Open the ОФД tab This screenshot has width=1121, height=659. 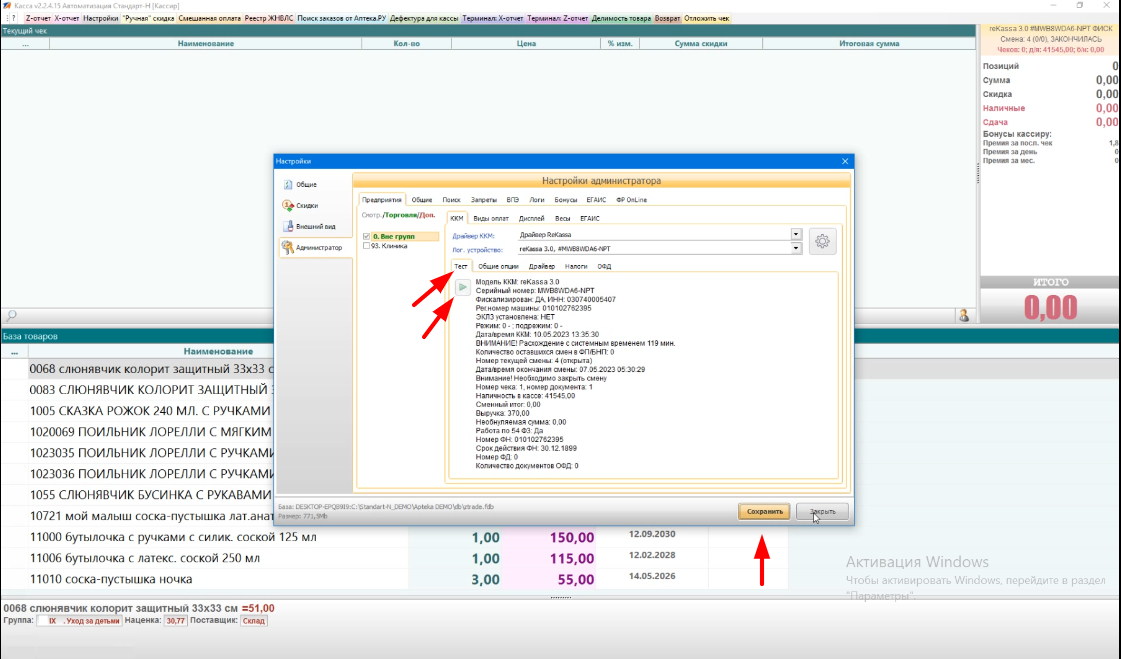(605, 267)
